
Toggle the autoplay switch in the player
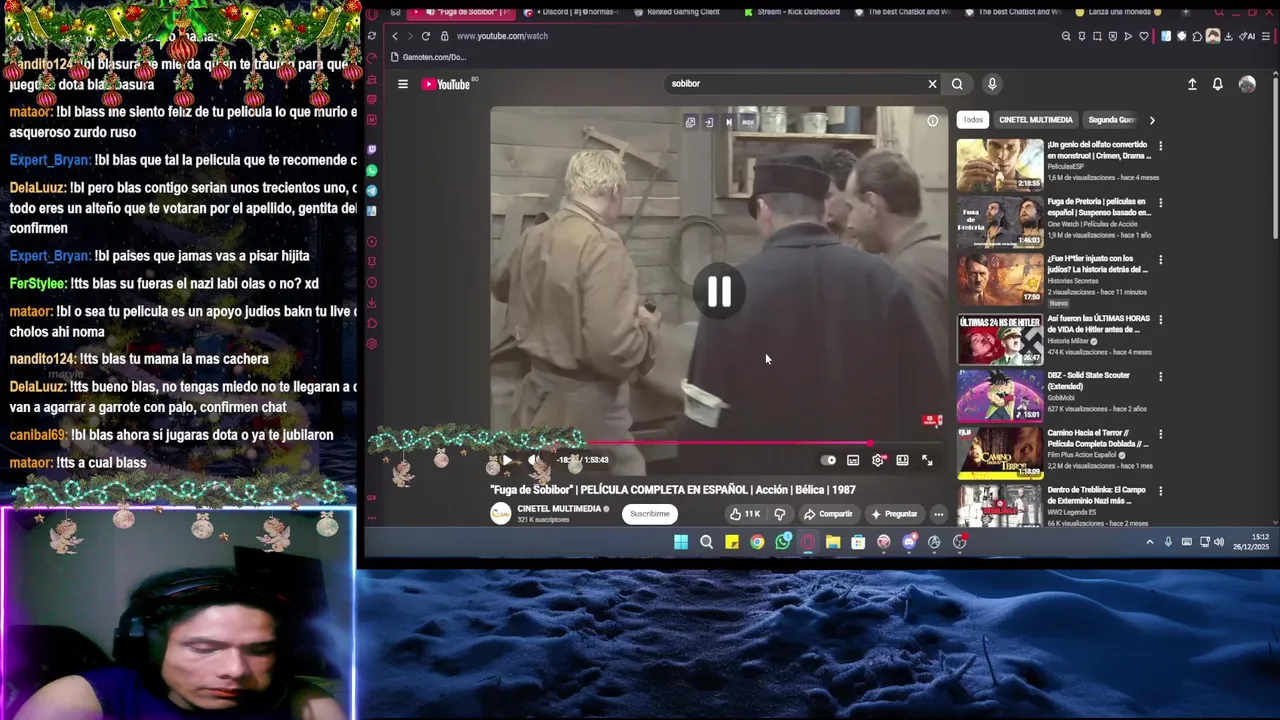pos(828,460)
